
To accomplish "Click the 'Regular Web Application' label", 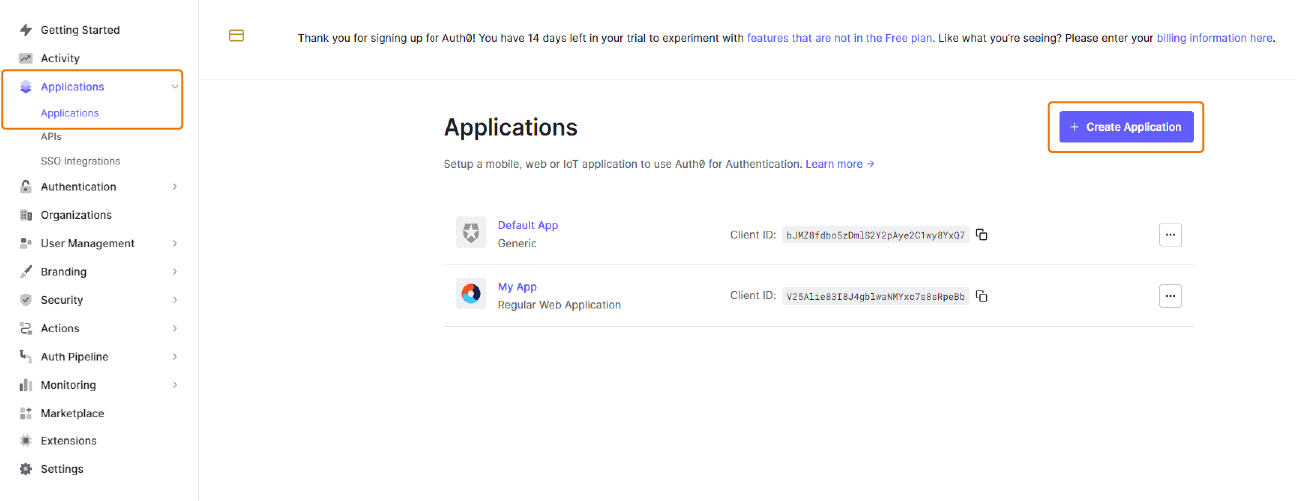I will [x=559, y=305].
